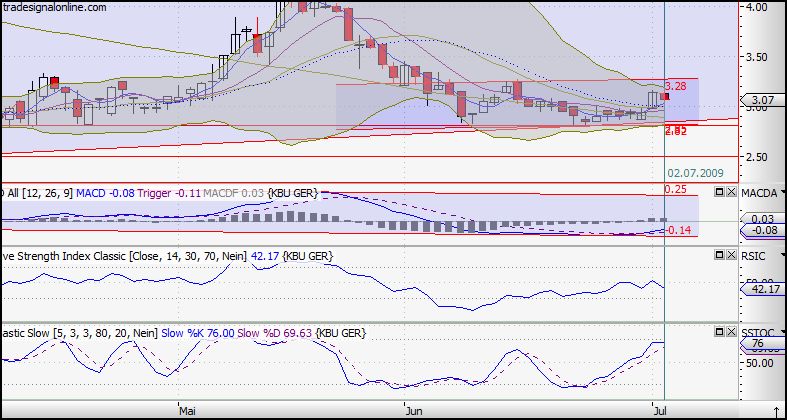This screenshot has height=420, width=787.
Task: Select the 3.28 red price level label
Action: coord(677,87)
